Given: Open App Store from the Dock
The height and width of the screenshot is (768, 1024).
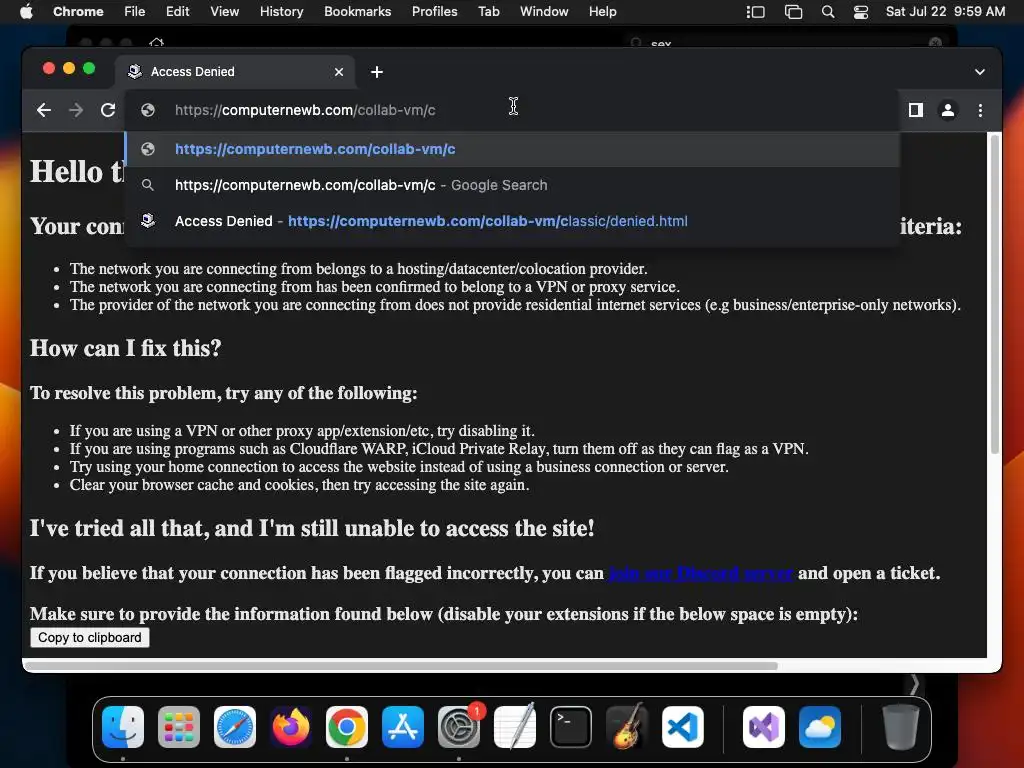Looking at the screenshot, I should pos(402,727).
